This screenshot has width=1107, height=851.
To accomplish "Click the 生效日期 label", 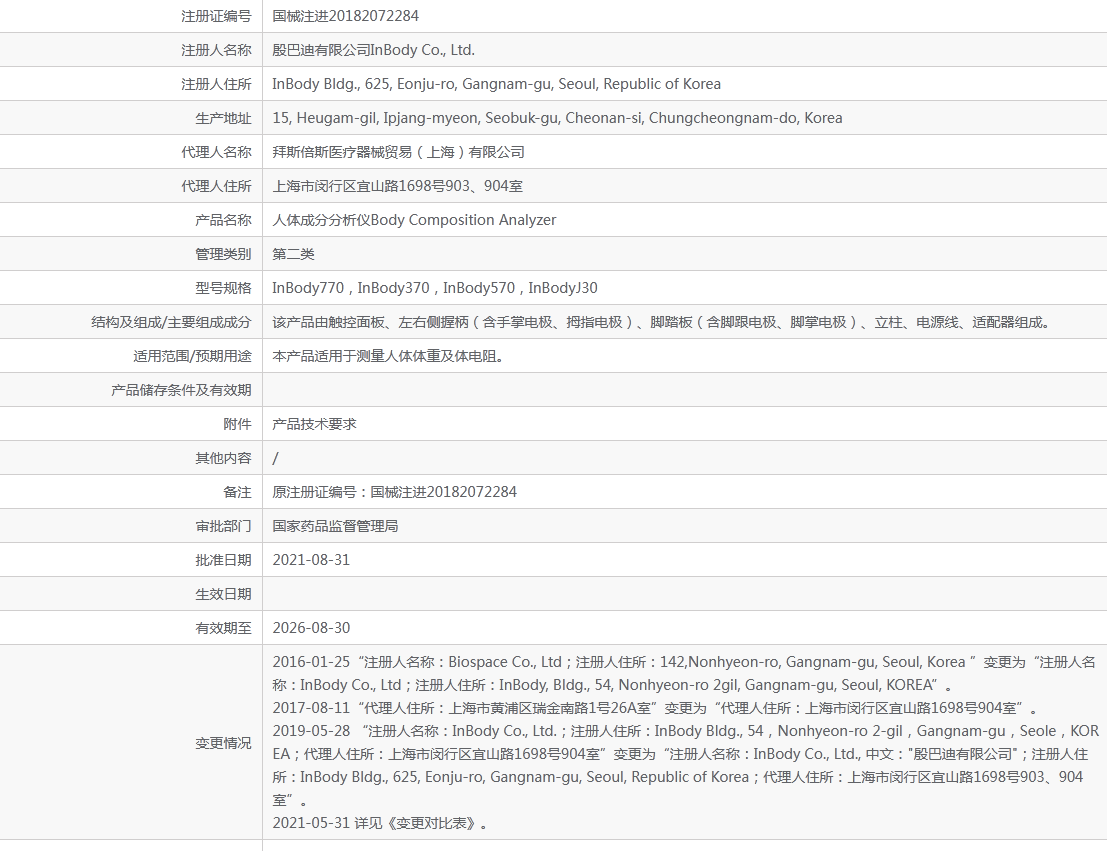I will tap(223, 594).
